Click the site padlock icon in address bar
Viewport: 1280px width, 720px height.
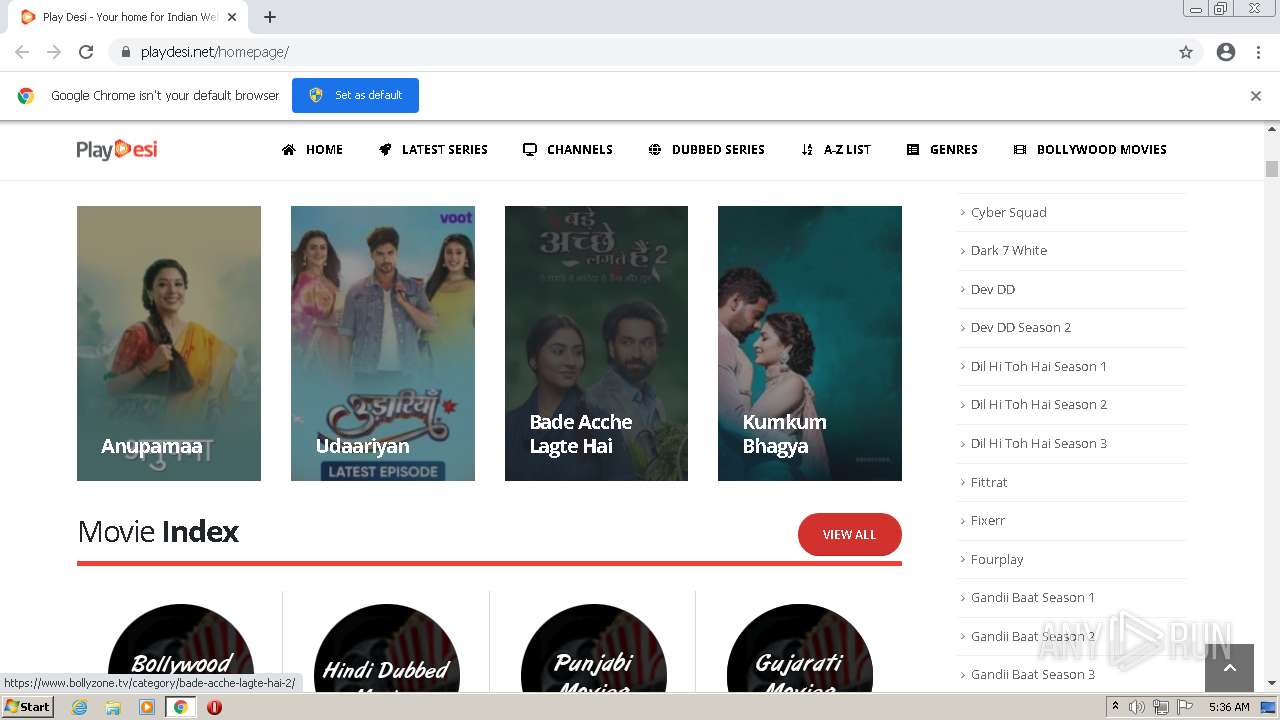pyautogui.click(x=126, y=52)
